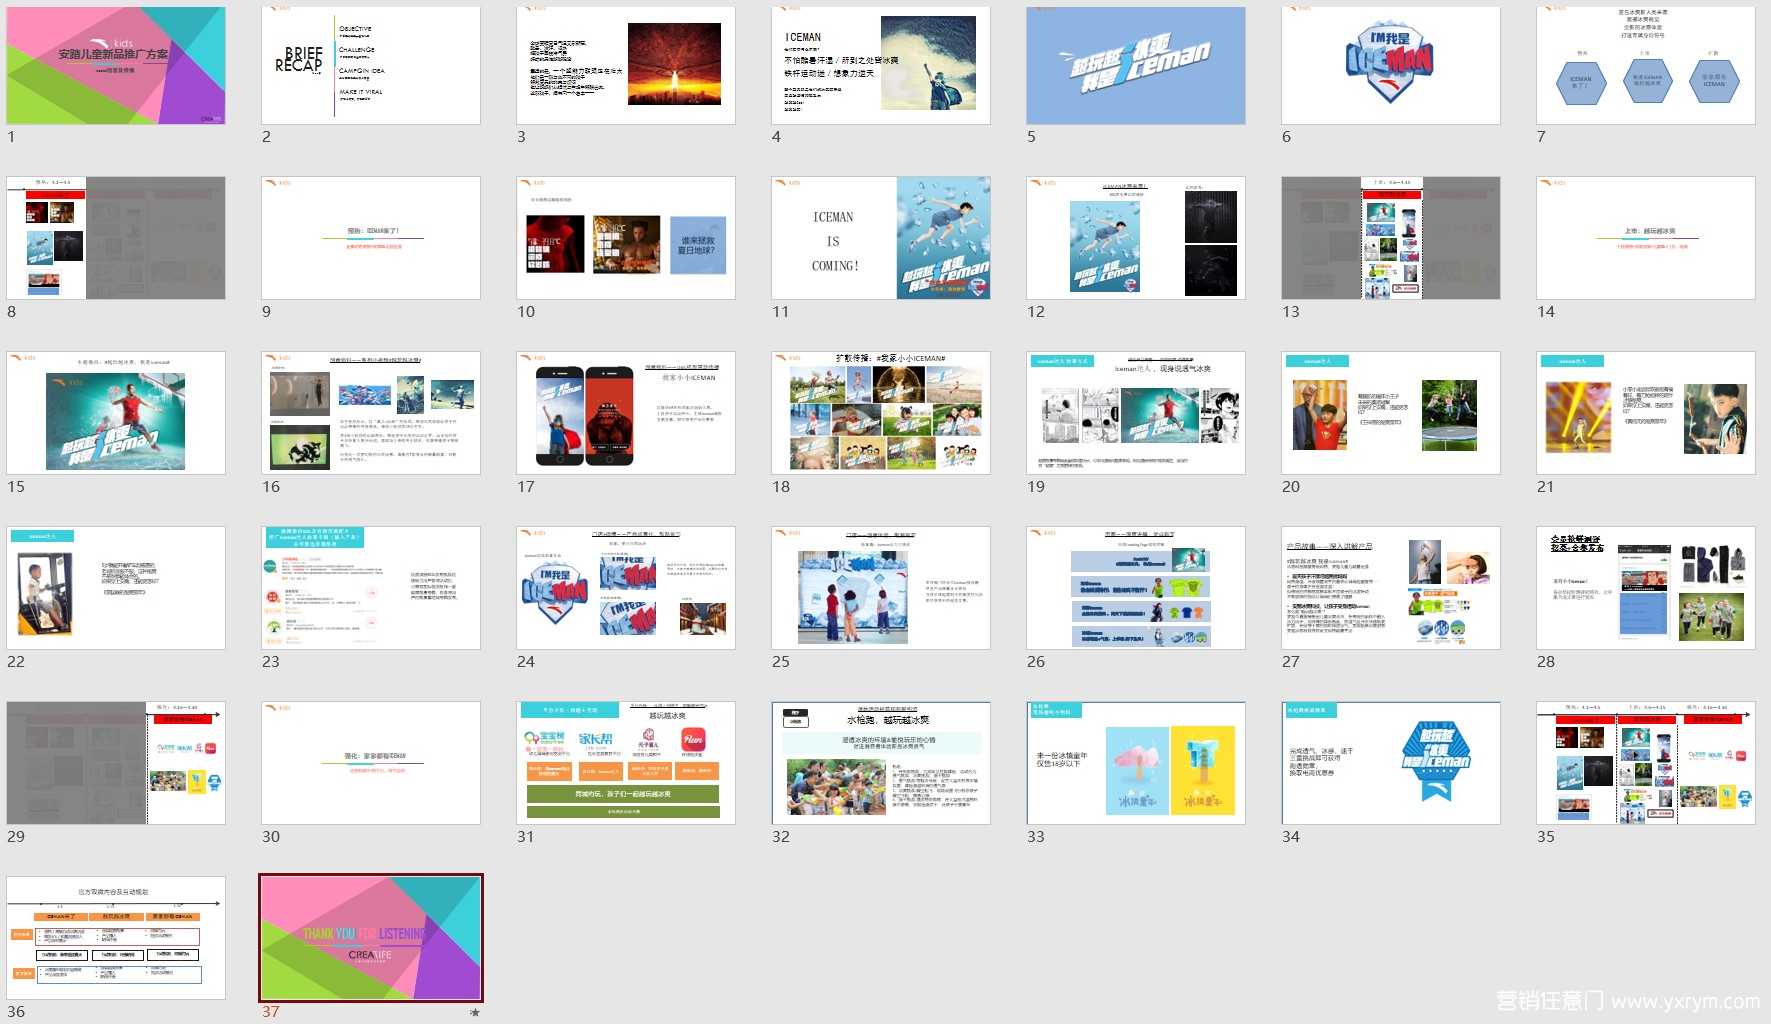Viewport: 1771px width, 1024px height.
Task: Select slide 37 Thank You thumbnail
Action: [371, 938]
